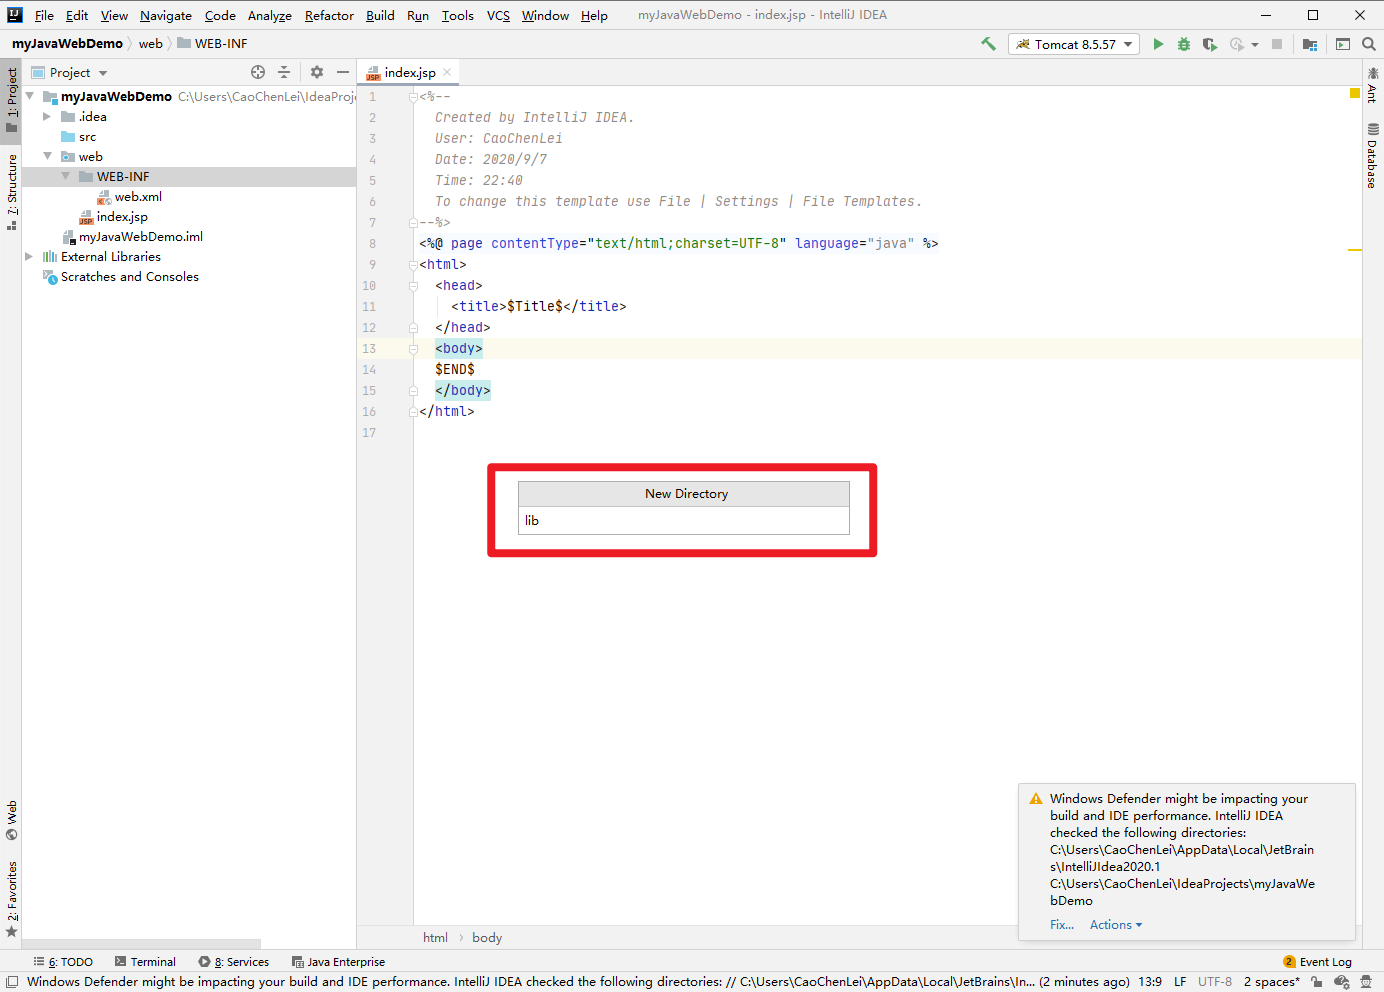
Task: Click the line ending LF status entry
Action: pyautogui.click(x=1180, y=982)
